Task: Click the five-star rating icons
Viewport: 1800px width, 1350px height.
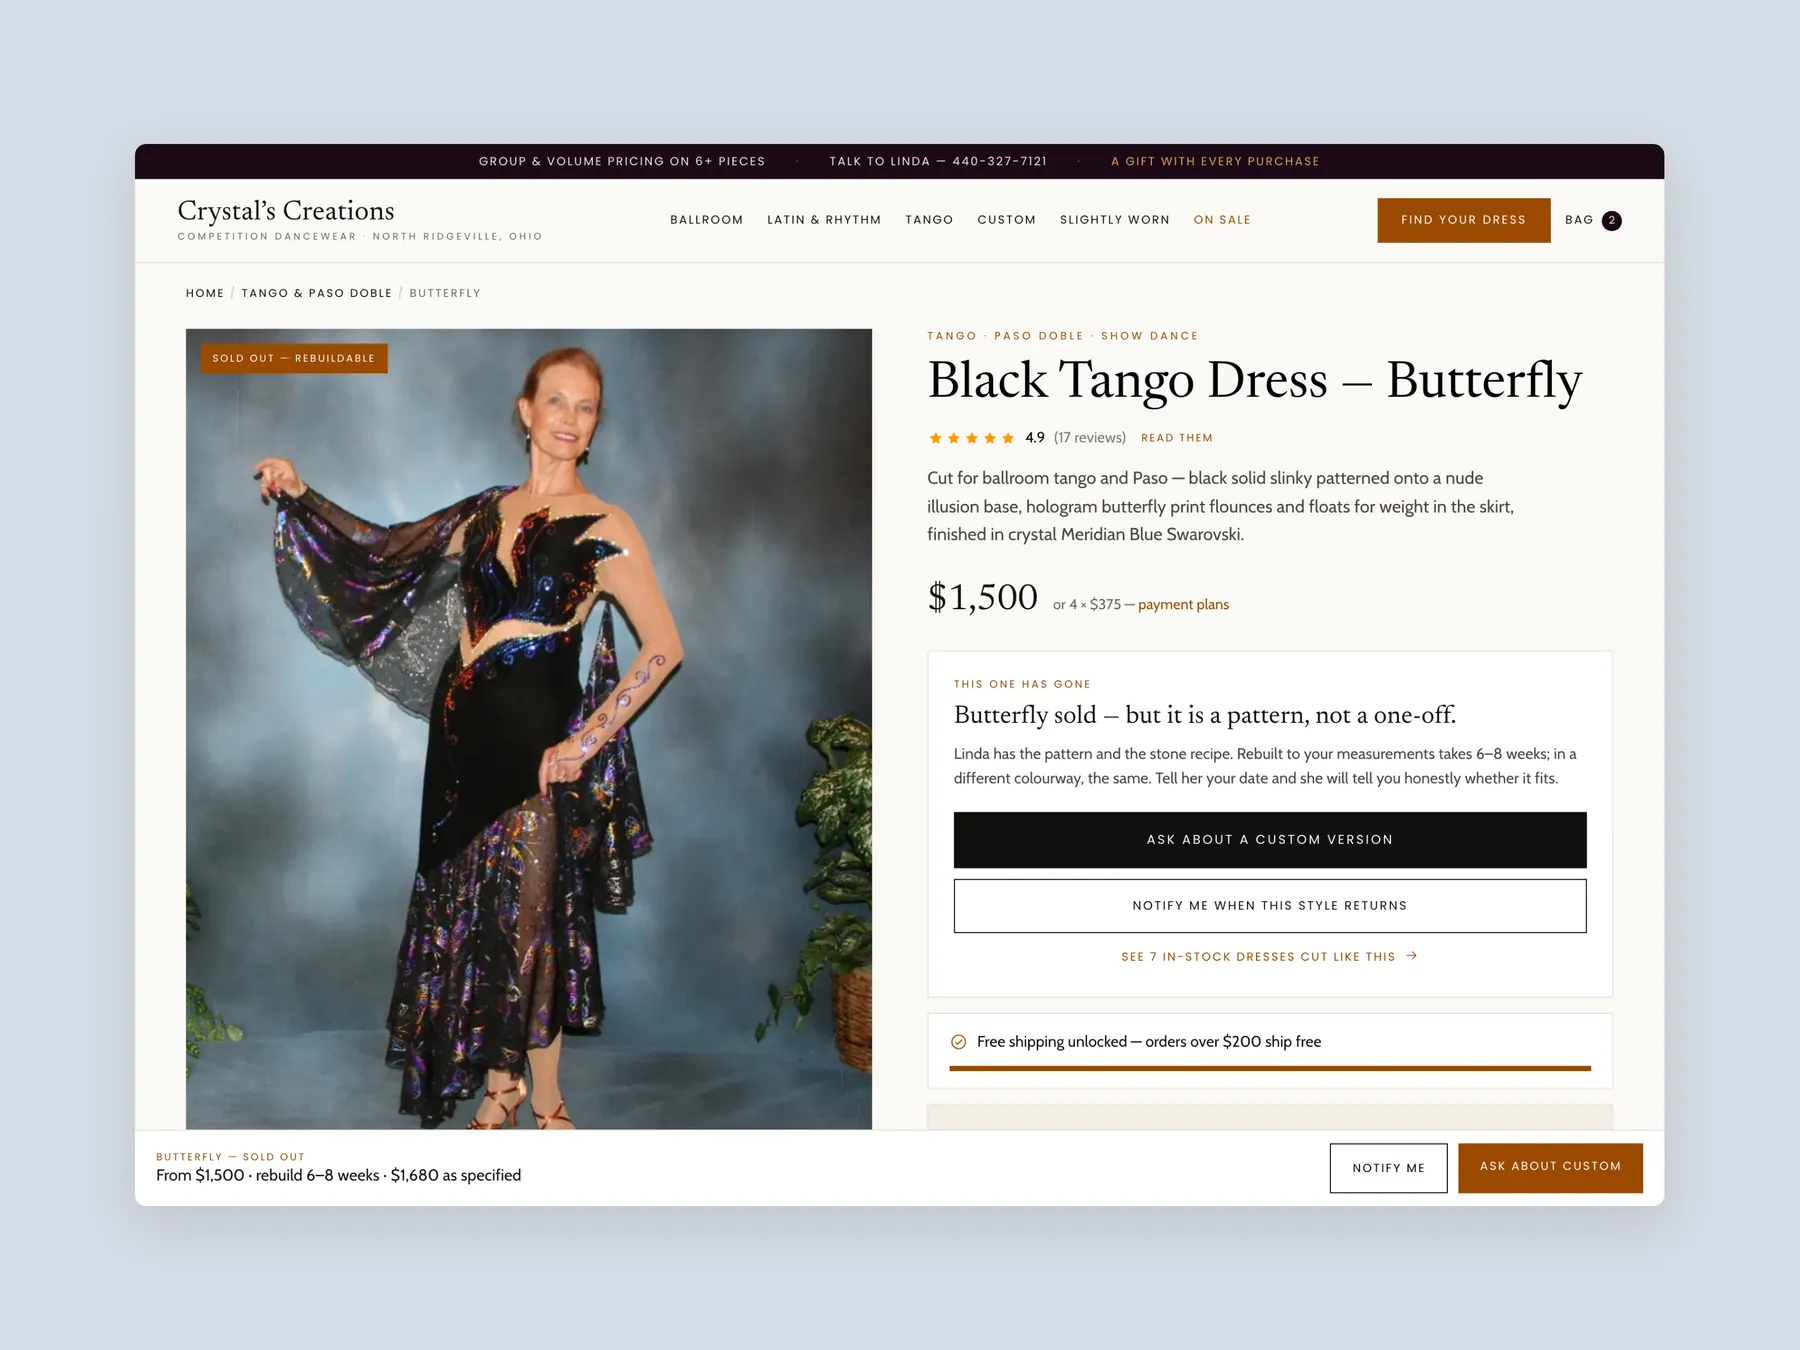Action: tap(971, 438)
